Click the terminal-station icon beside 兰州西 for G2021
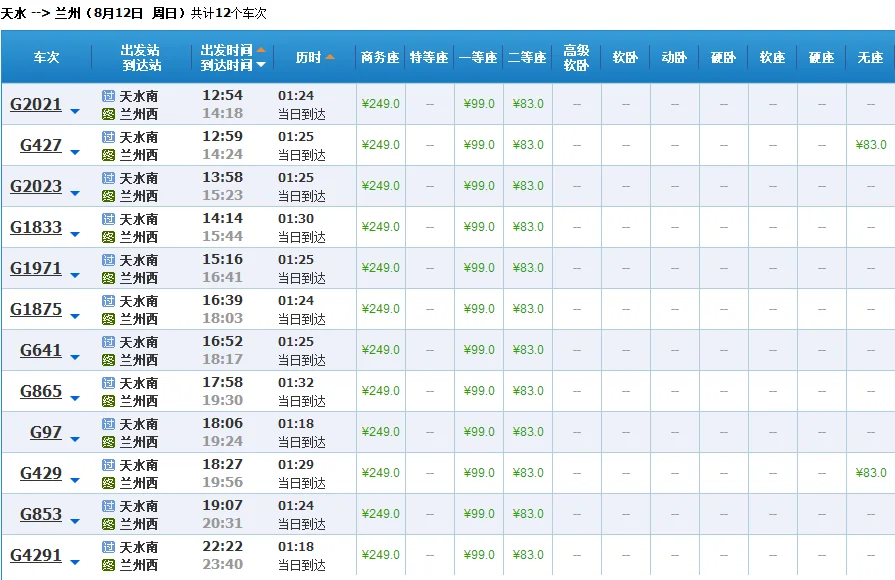Image resolution: width=895 pixels, height=580 pixels. click(x=106, y=112)
